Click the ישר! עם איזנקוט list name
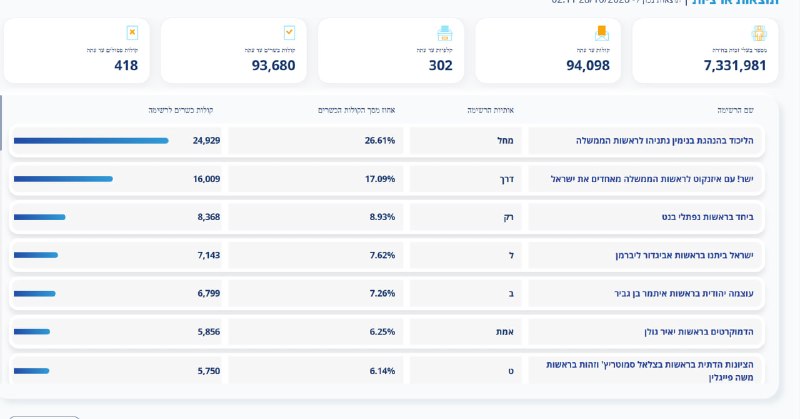This screenshot has width=800, height=419. click(x=652, y=179)
